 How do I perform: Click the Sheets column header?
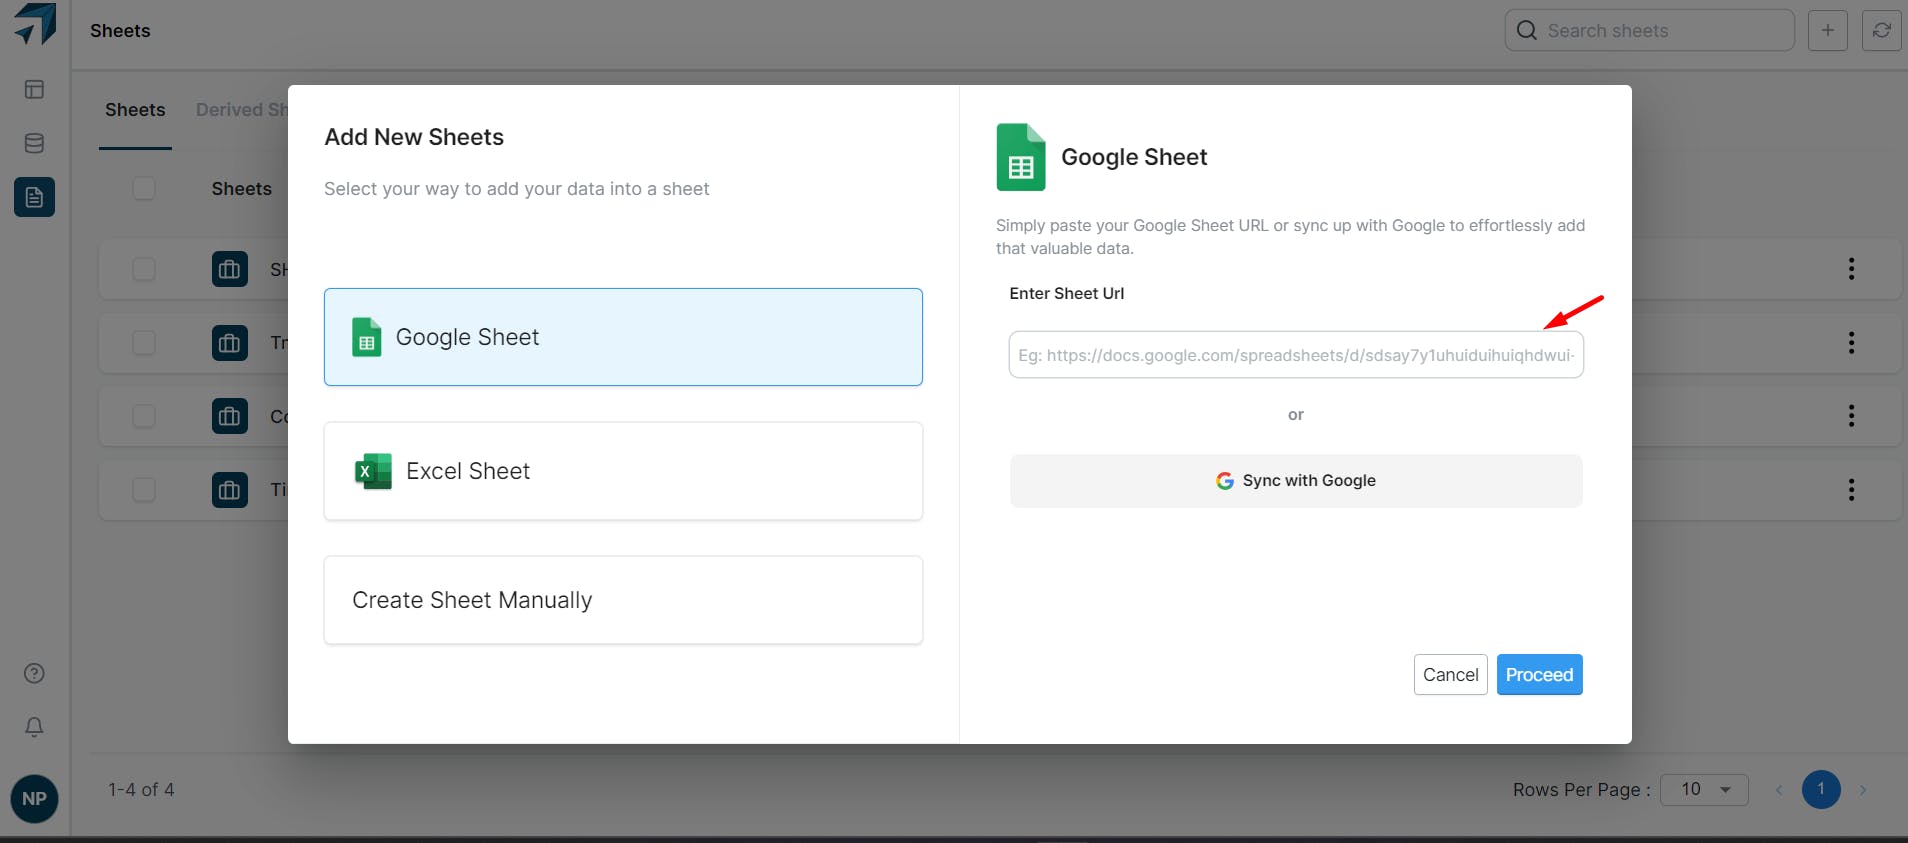point(241,189)
